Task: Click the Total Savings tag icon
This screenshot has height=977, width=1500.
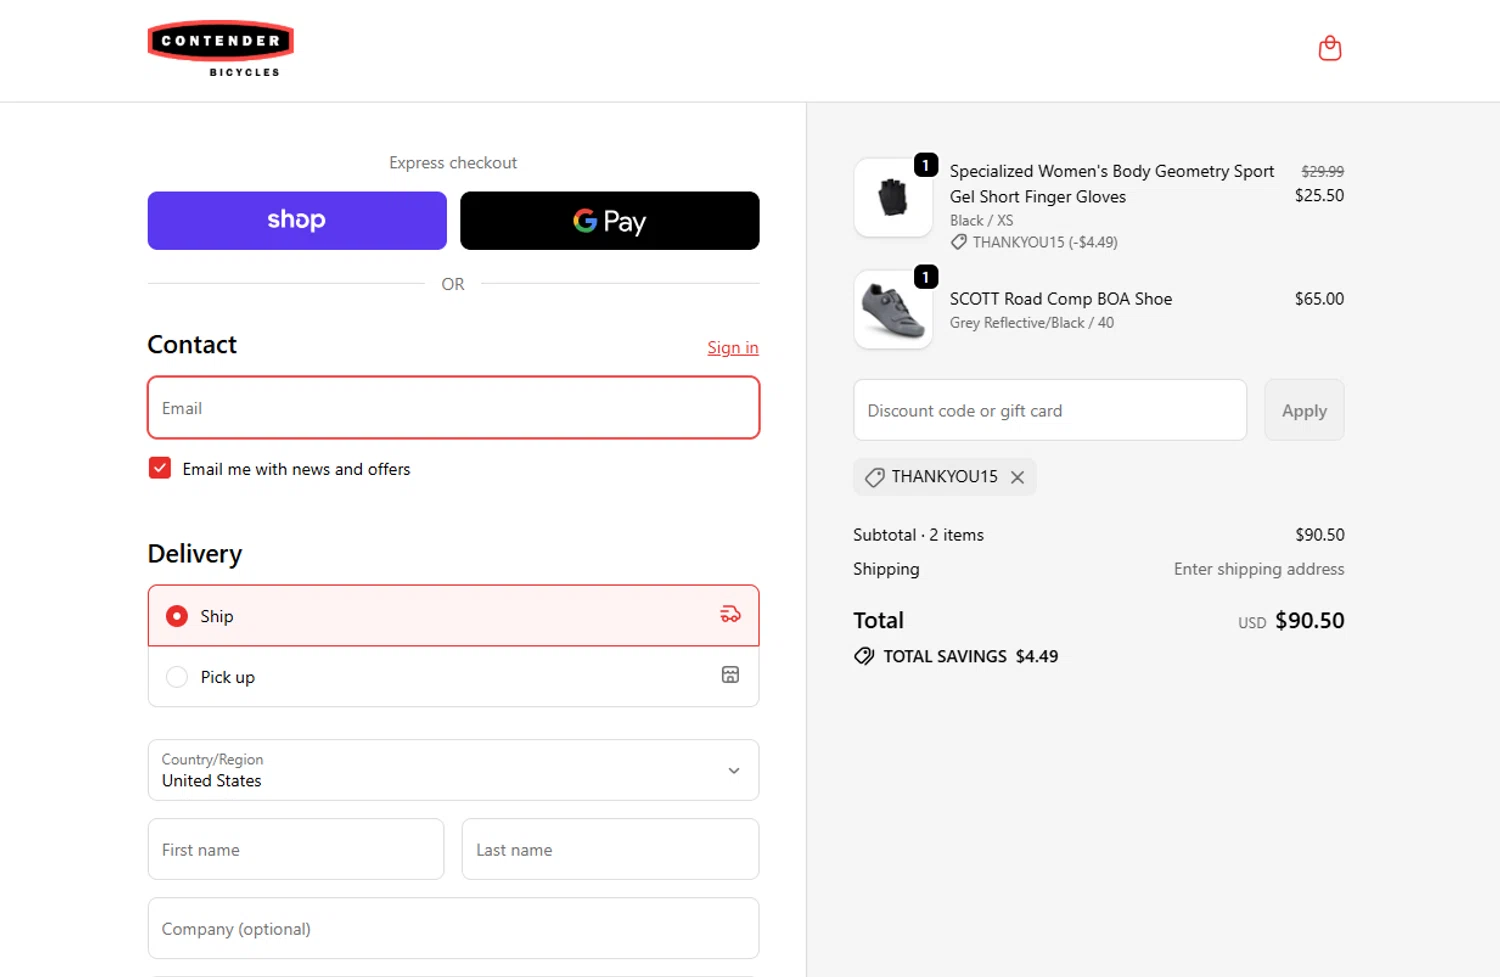Action: [864, 656]
